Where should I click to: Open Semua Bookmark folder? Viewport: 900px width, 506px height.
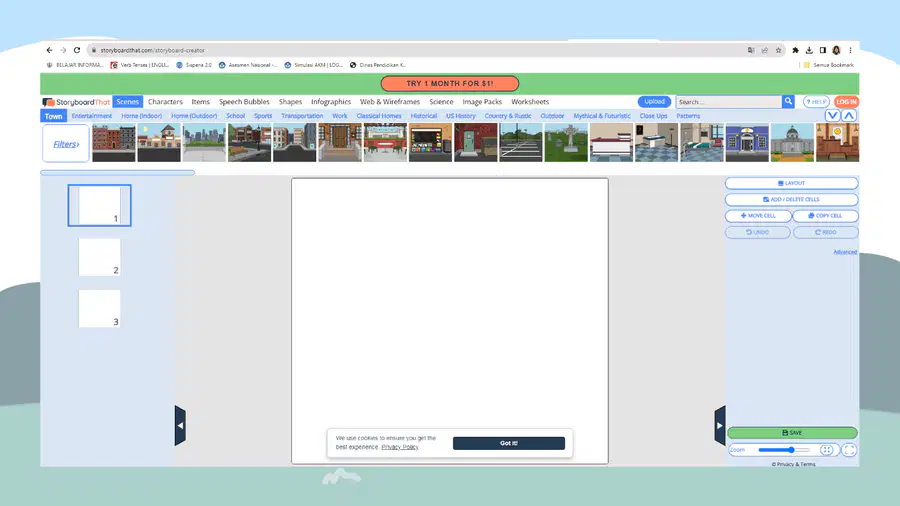[x=828, y=65]
